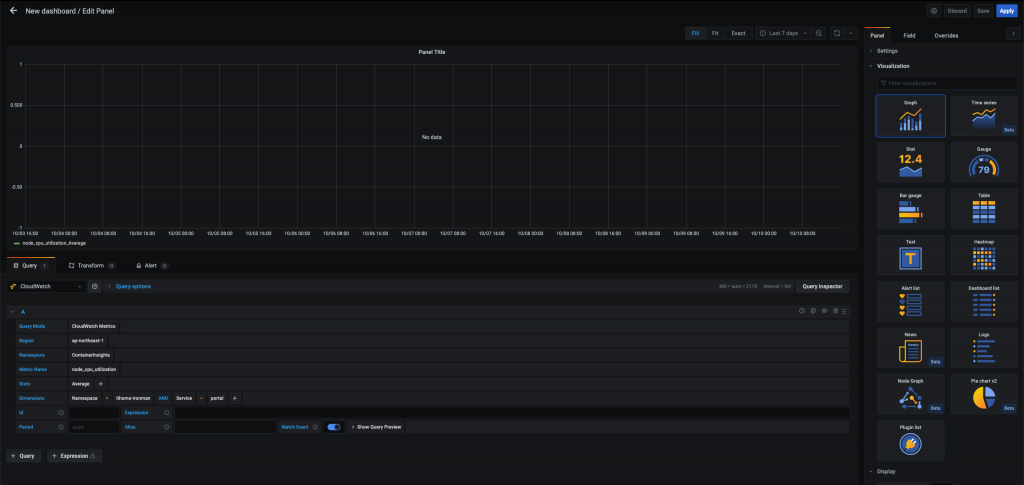
Task: Pick the Logs visualization
Action: click(984, 348)
